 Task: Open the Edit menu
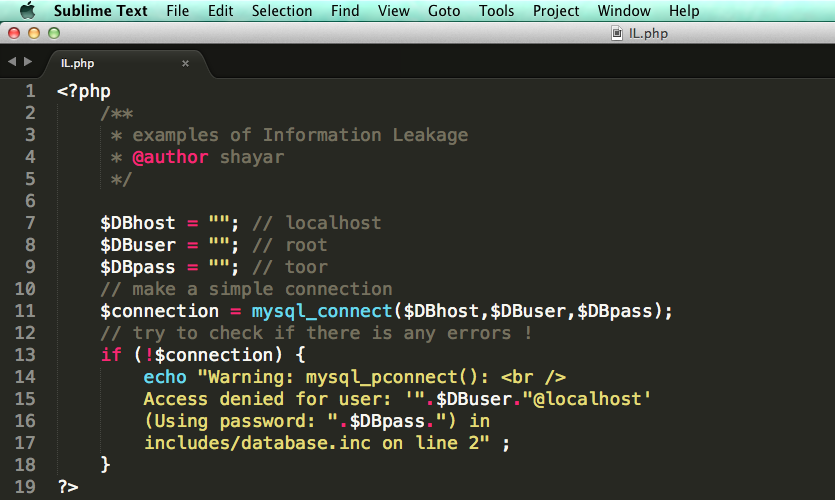pyautogui.click(x=220, y=11)
